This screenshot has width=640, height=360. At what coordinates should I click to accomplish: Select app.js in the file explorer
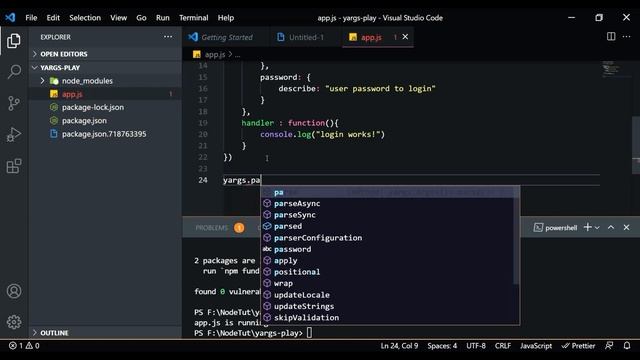(105, 94)
